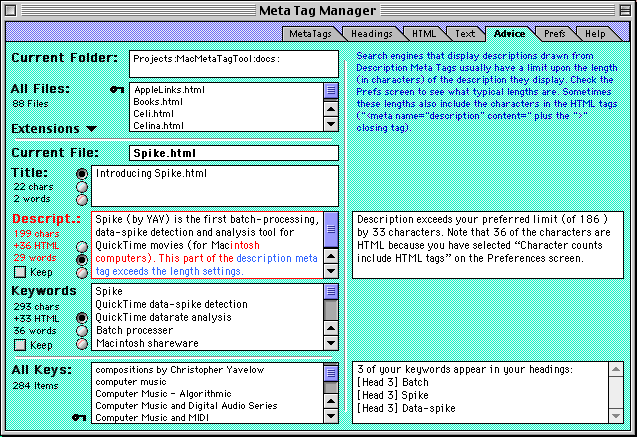Click the All Files list scroll down arrow
Viewport: 637px width, 437px height.
point(331,124)
